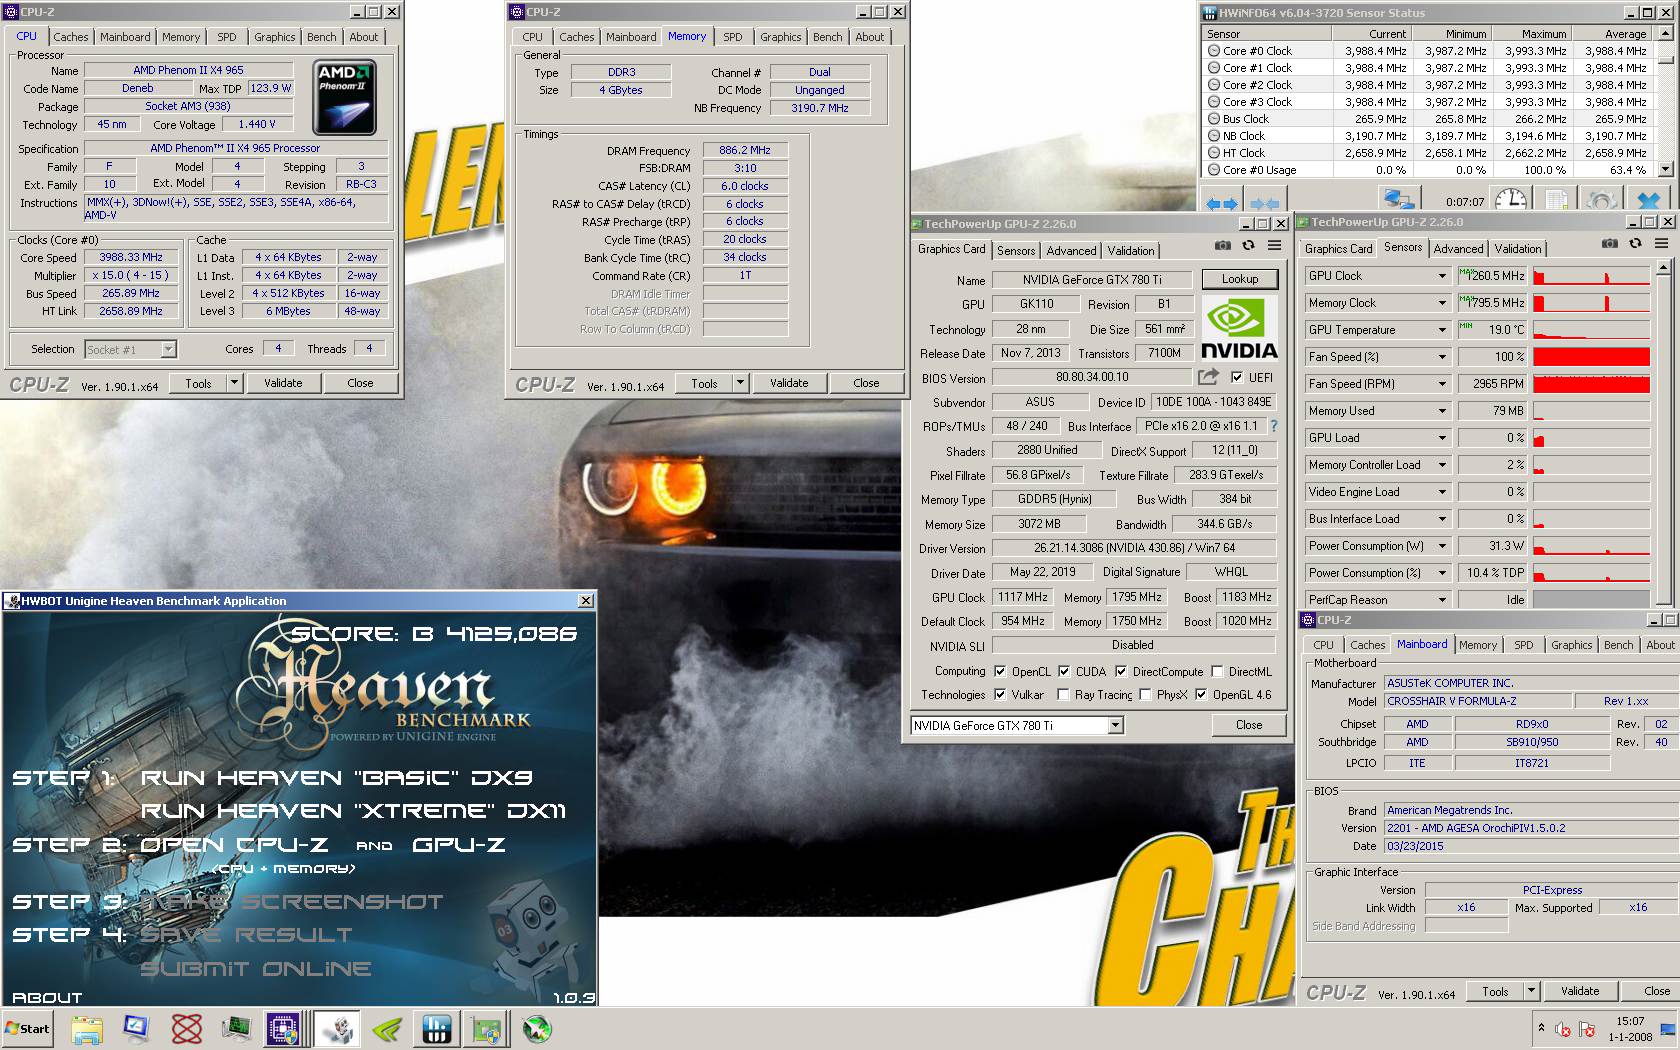Click the Lookup button in GPU-Z

pyautogui.click(x=1240, y=279)
